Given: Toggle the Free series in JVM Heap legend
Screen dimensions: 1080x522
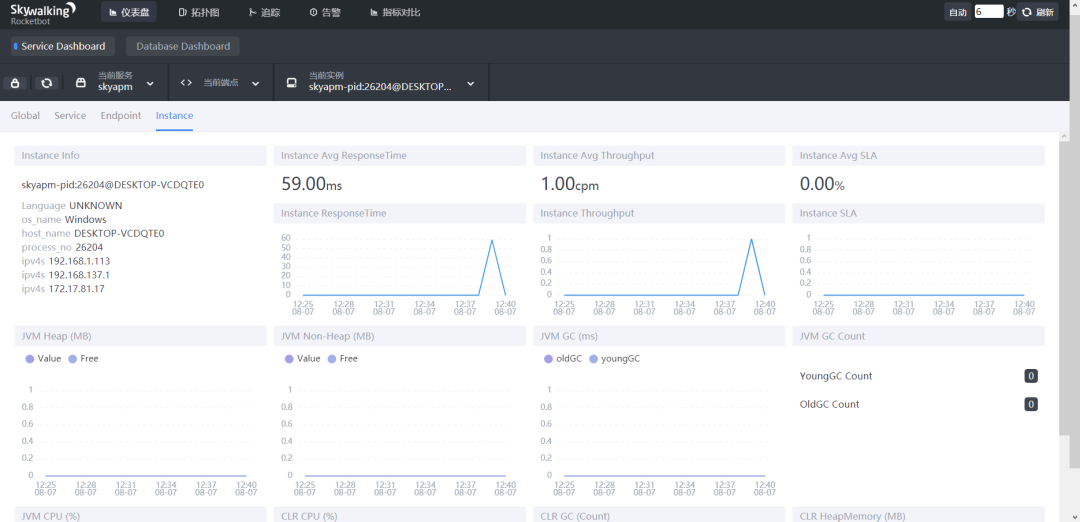Looking at the screenshot, I should [83, 358].
